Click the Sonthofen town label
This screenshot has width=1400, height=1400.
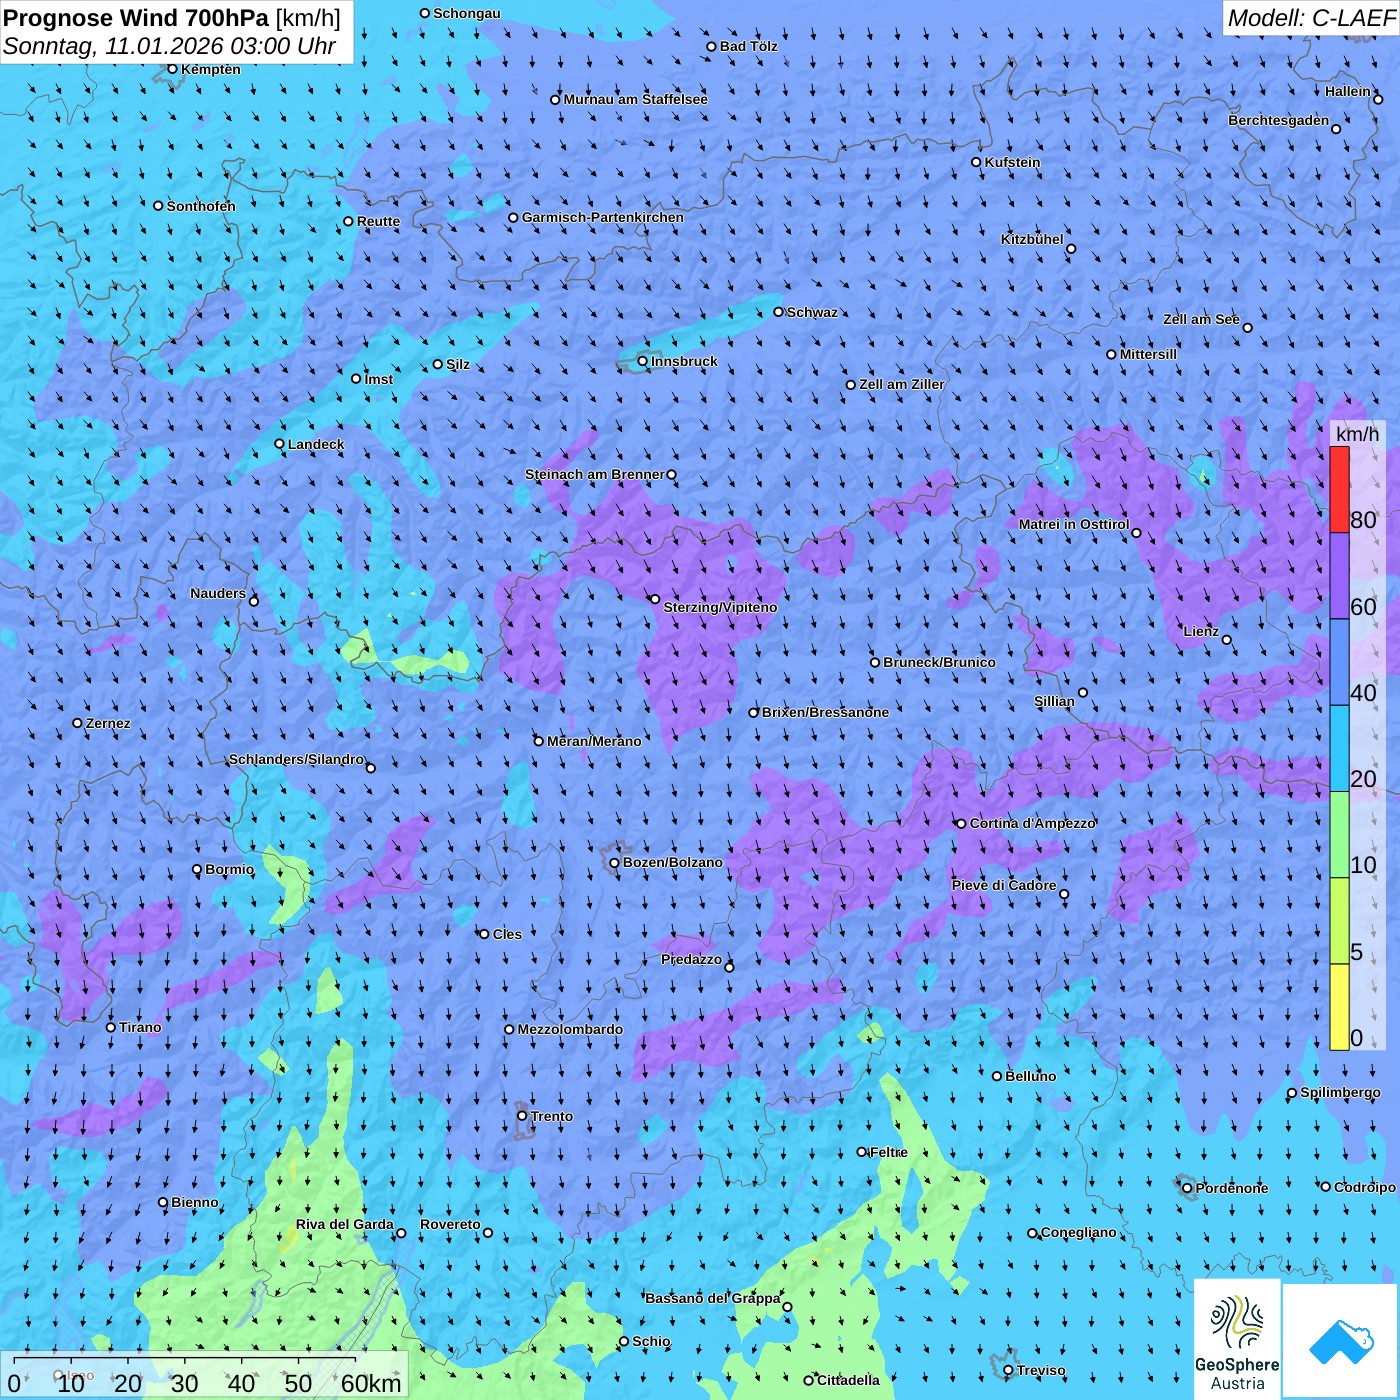[201, 206]
